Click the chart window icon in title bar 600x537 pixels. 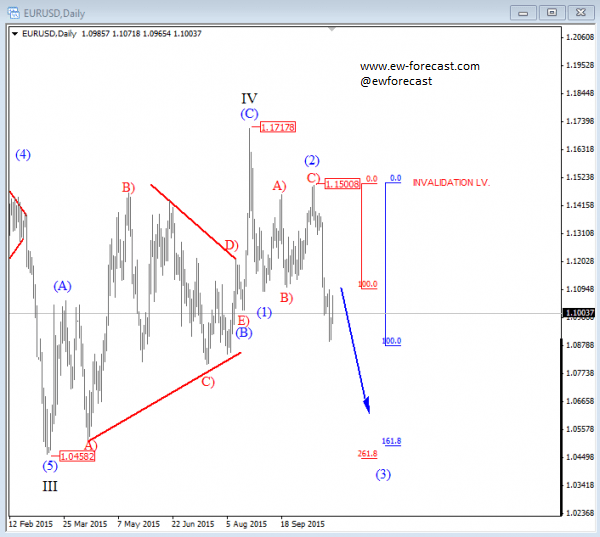(x=12, y=12)
